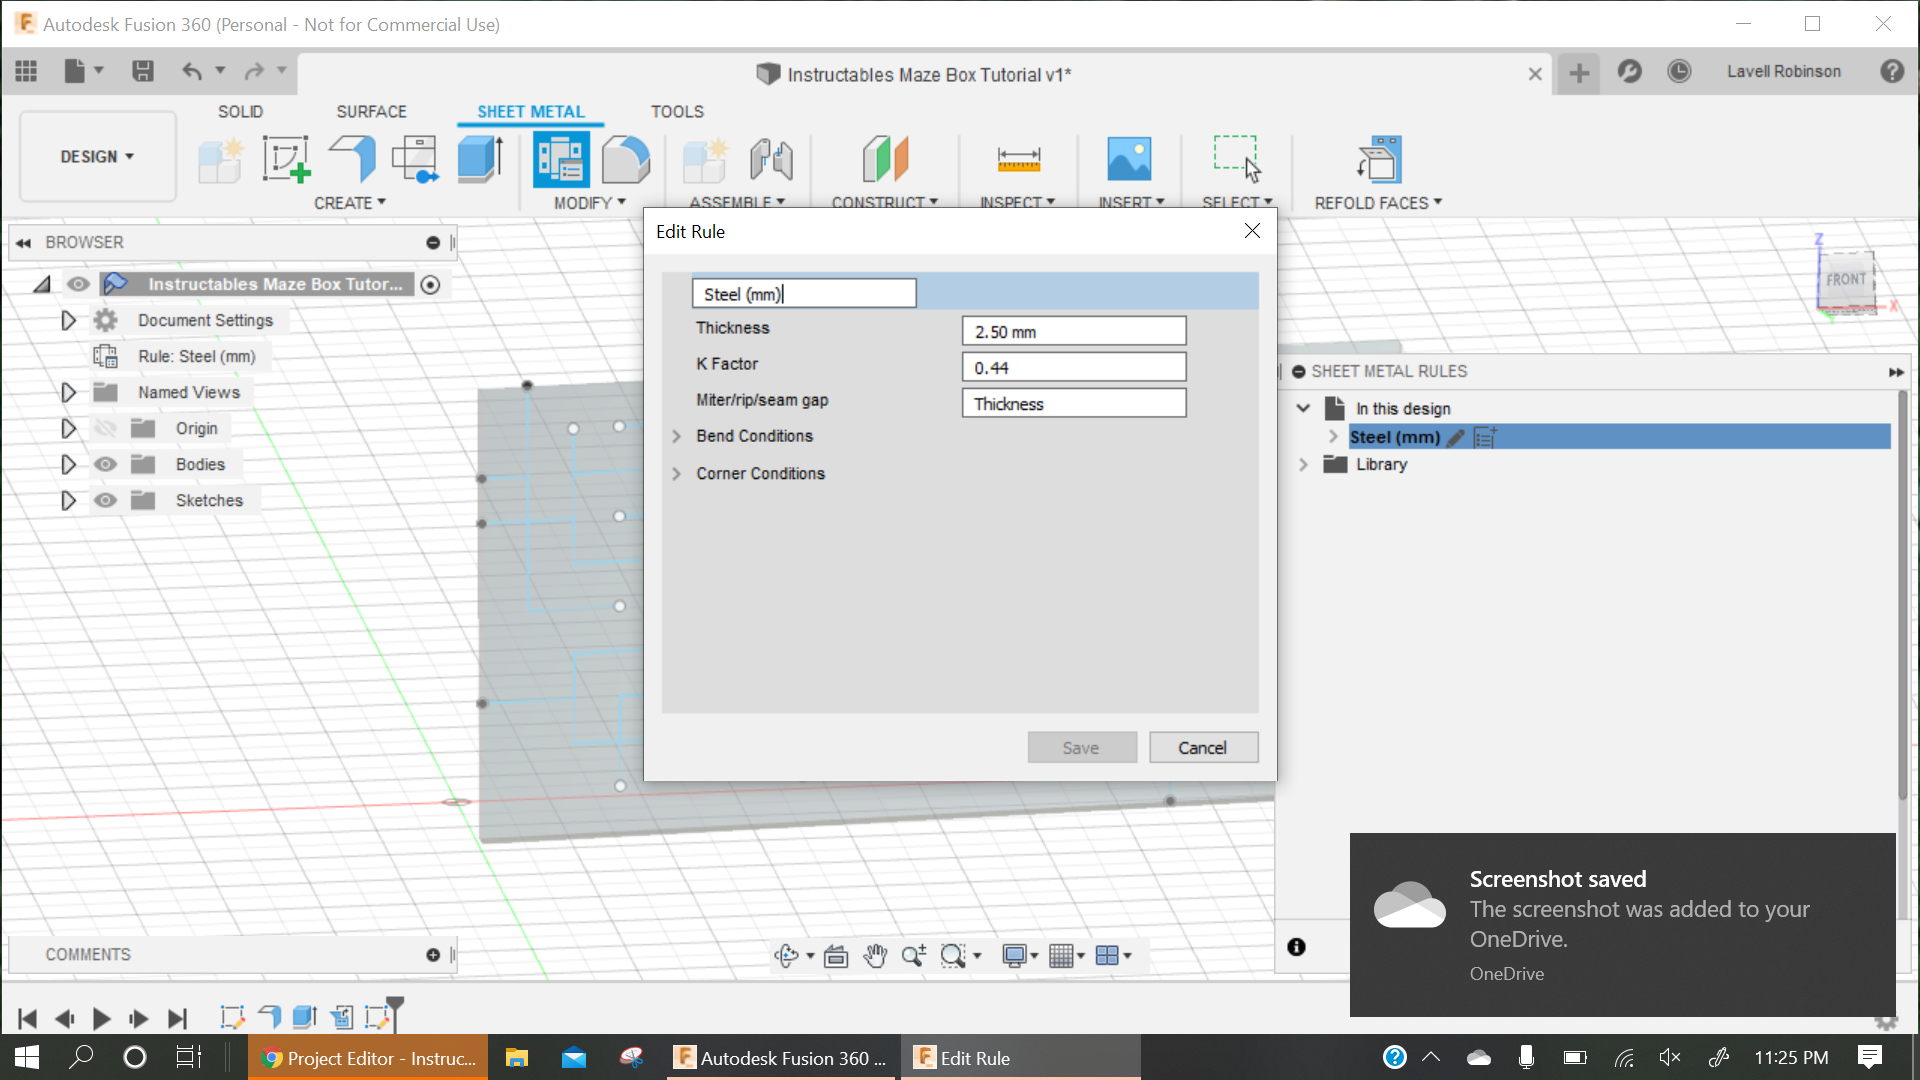Viewport: 1920px width, 1080px height.
Task: Expand the Corner Conditions section
Action: (678, 473)
